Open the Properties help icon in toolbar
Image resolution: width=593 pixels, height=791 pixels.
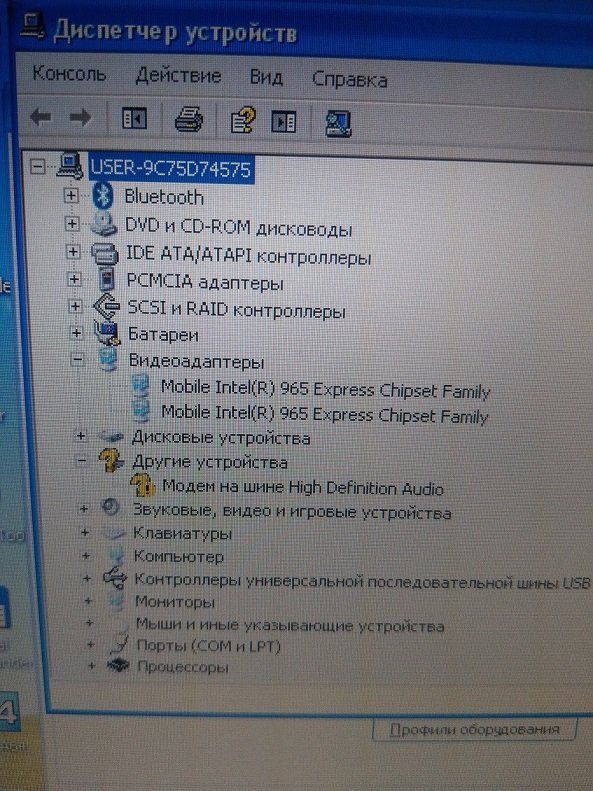click(x=243, y=121)
